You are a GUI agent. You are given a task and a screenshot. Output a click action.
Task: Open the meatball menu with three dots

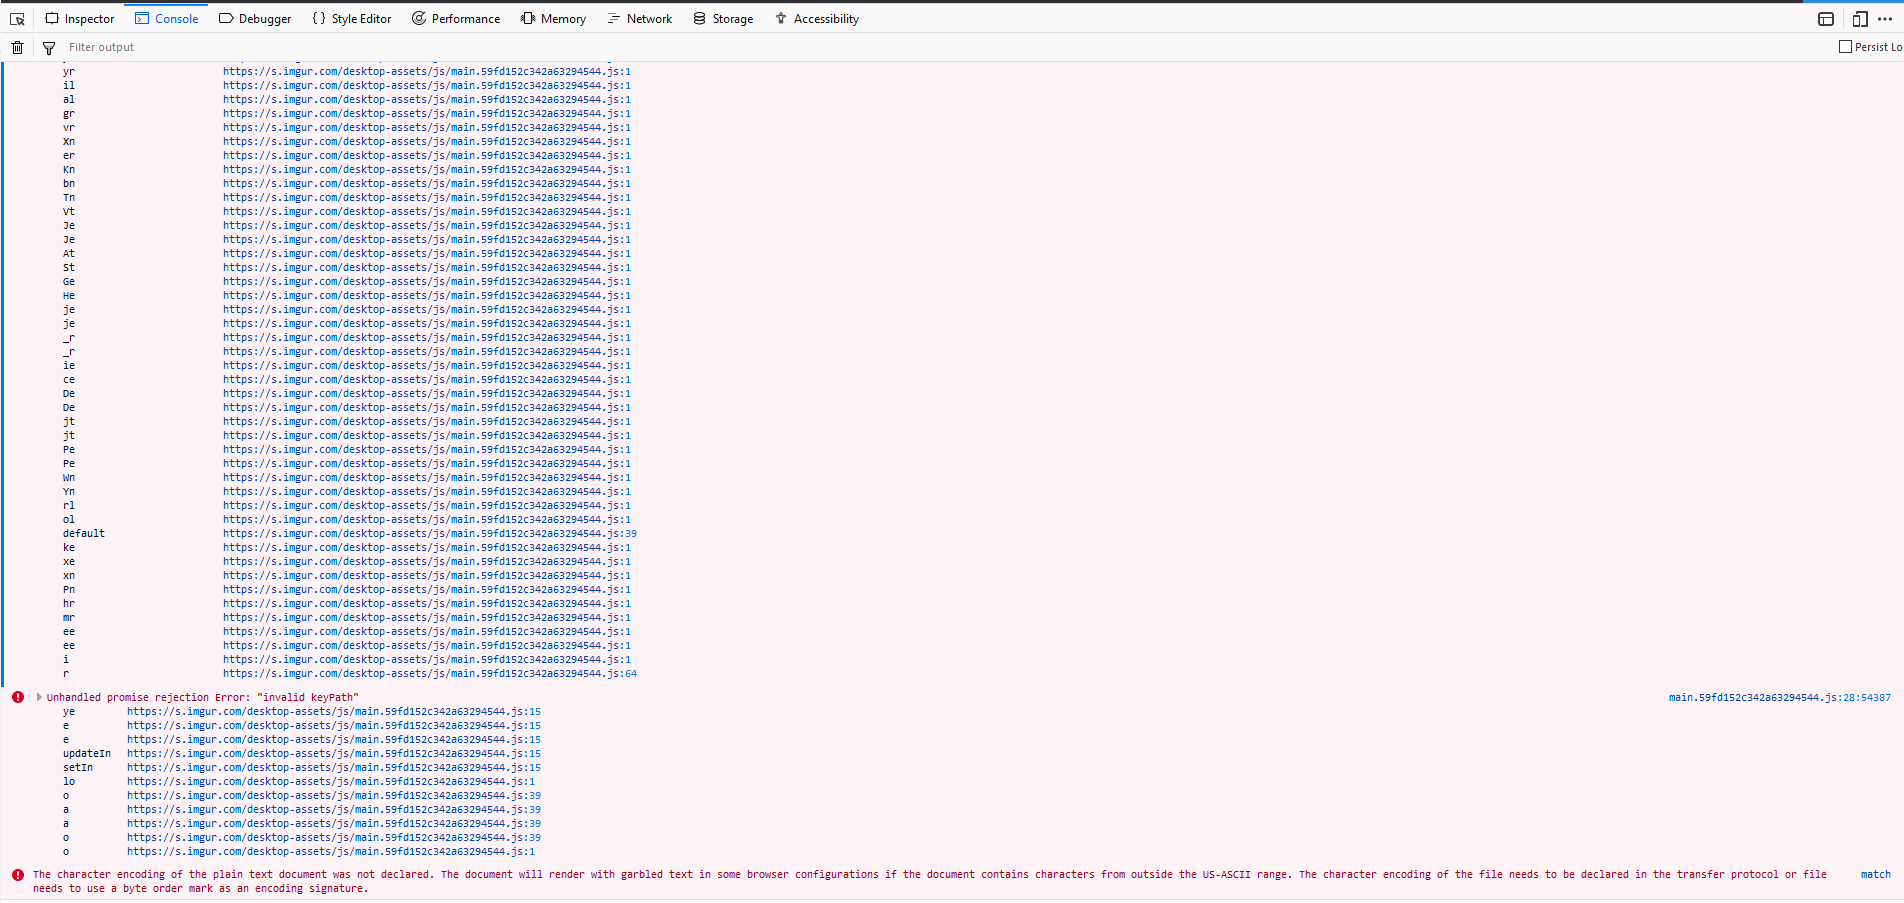coord(1885,18)
